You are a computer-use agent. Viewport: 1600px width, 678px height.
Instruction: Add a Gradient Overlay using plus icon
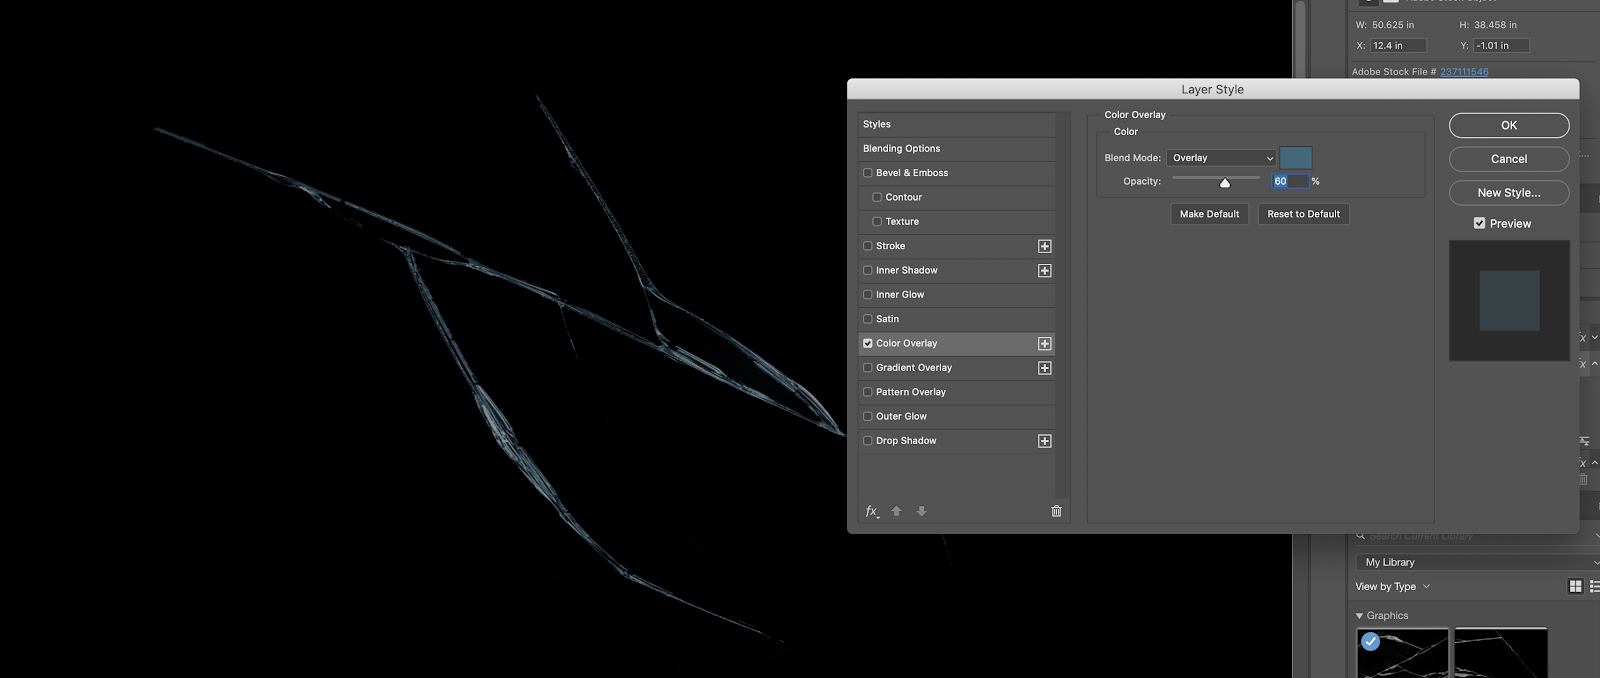1044,368
